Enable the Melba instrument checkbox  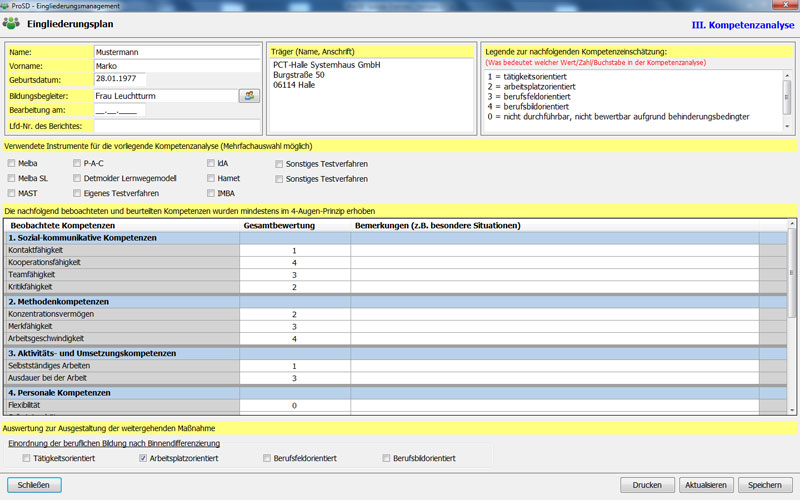tap(11, 162)
